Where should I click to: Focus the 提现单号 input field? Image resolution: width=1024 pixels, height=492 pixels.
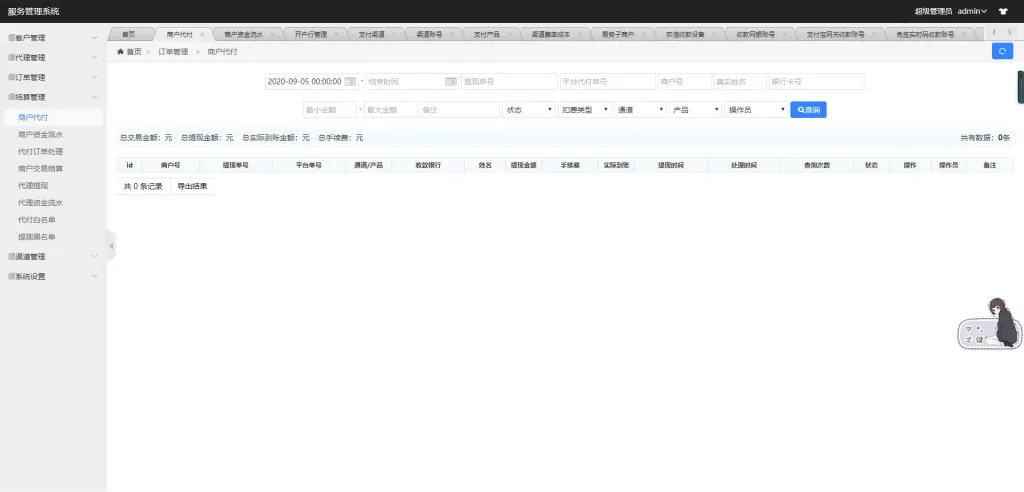click(x=509, y=82)
